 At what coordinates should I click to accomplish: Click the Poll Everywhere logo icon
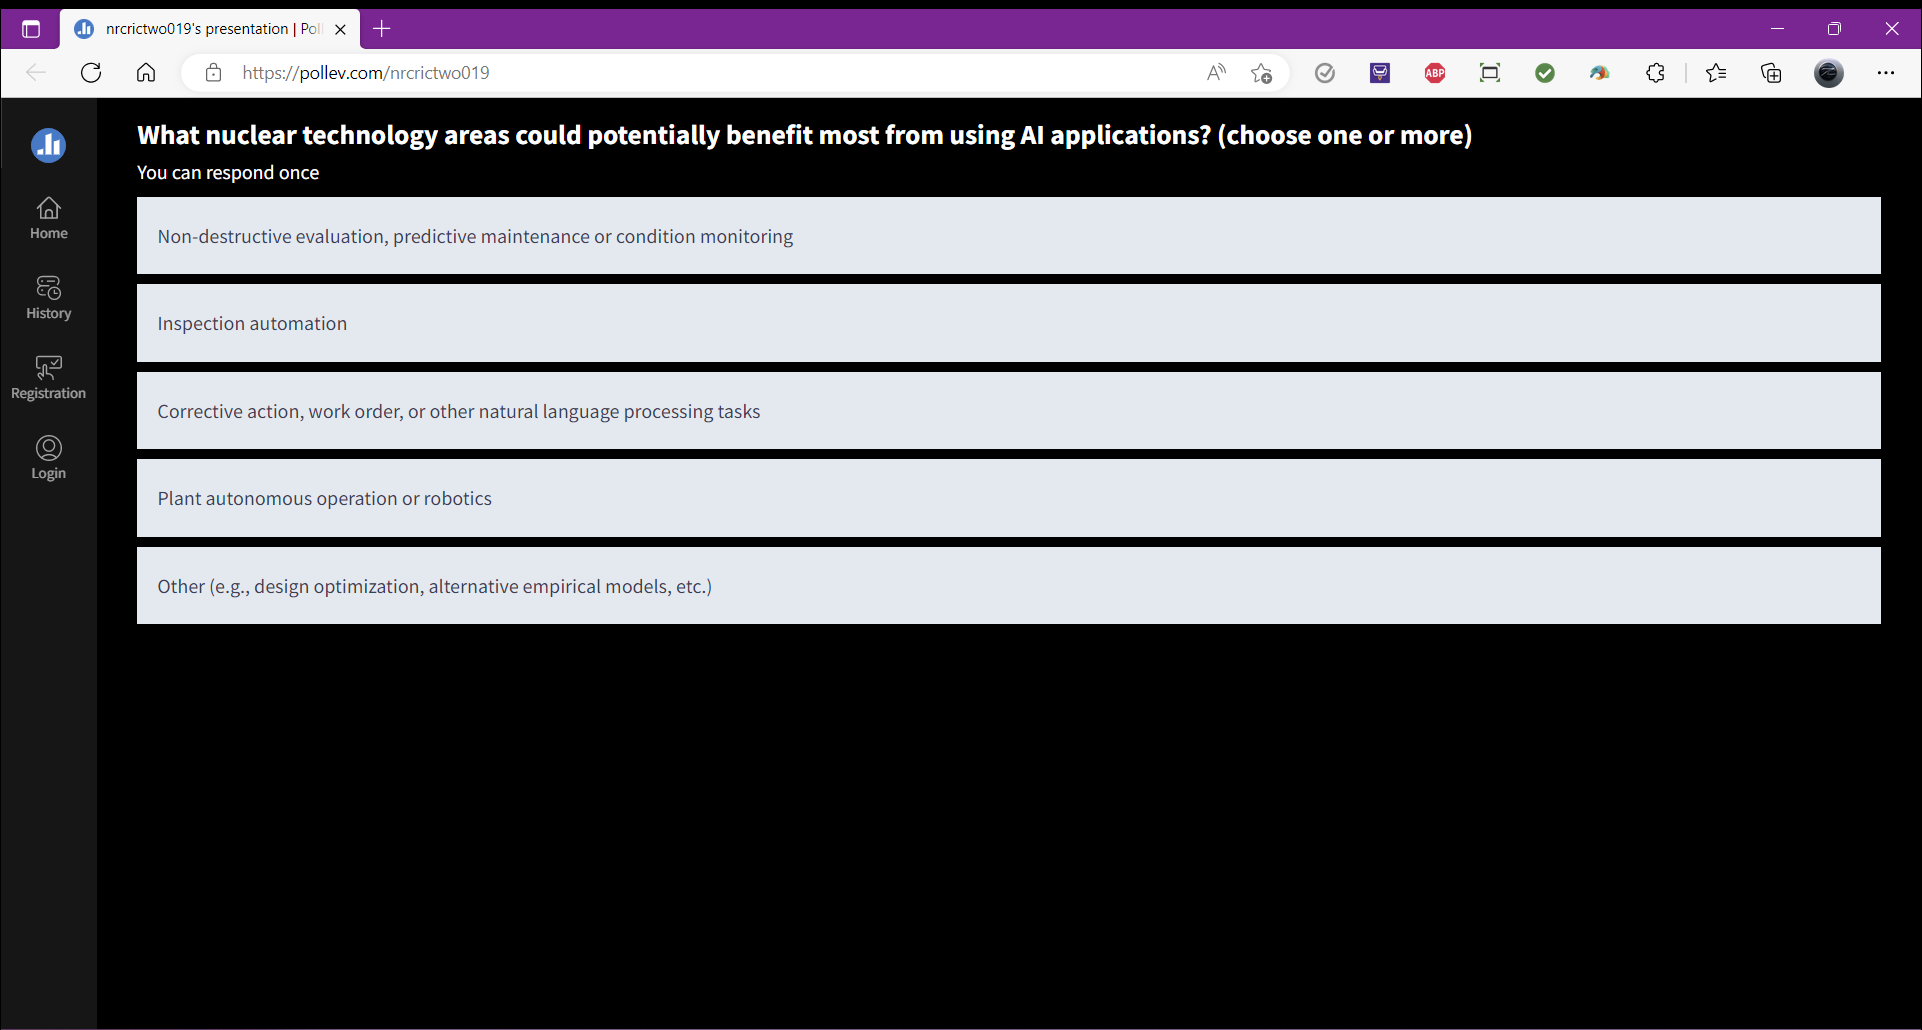48,146
